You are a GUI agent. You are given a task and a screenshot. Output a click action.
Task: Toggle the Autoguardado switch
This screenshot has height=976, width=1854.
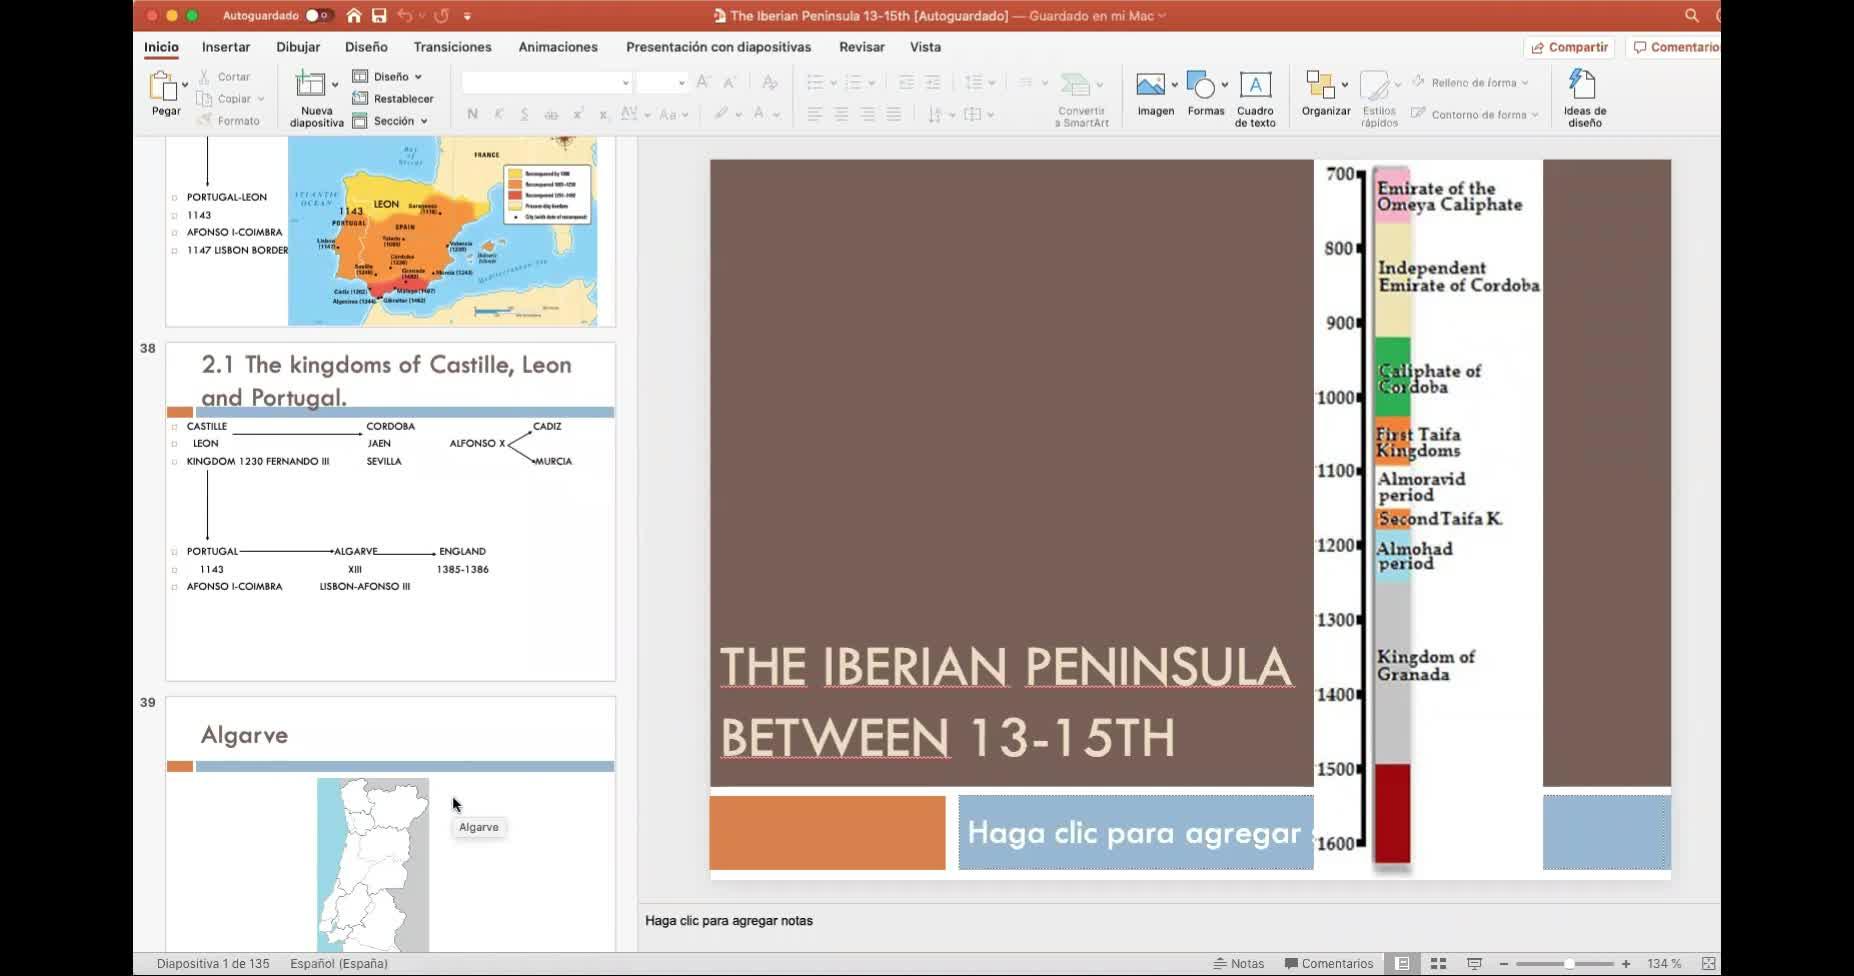pos(318,16)
